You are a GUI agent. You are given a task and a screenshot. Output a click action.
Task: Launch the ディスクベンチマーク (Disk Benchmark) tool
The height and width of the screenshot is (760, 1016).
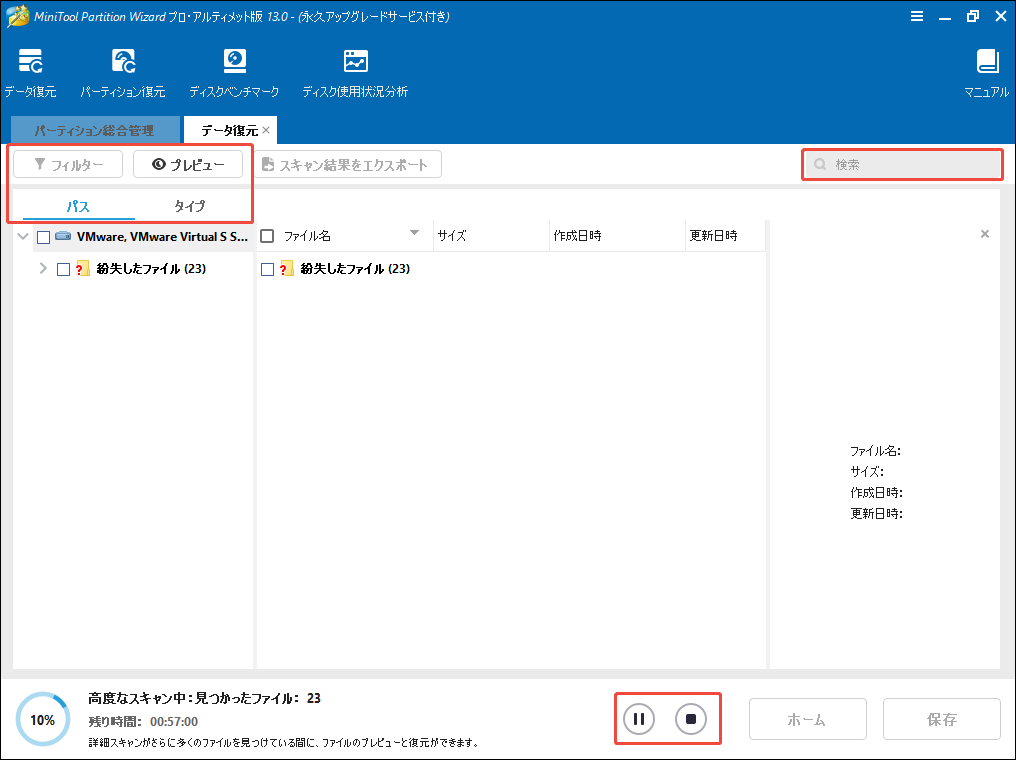point(234,70)
